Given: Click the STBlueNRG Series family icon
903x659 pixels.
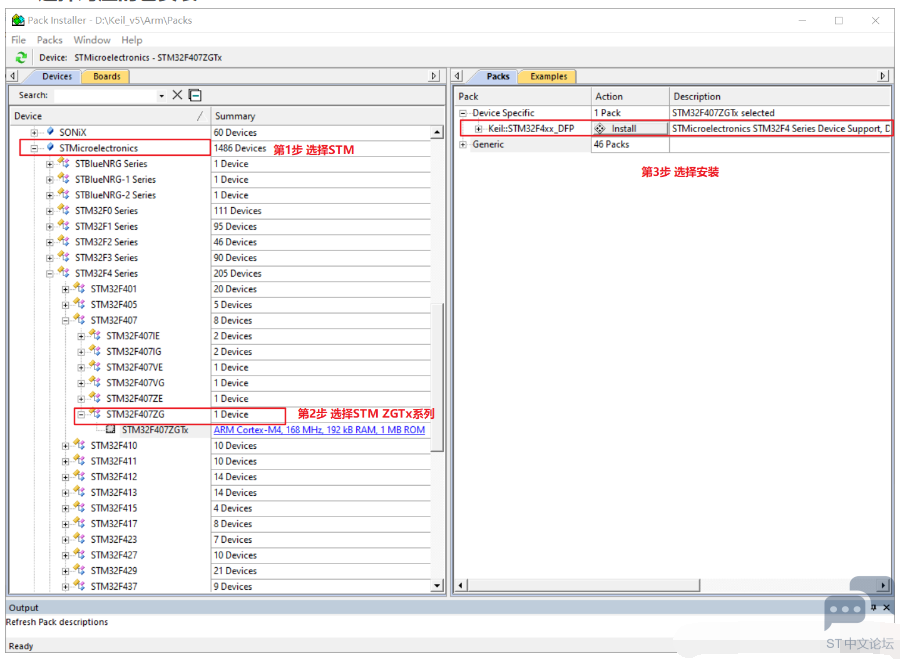Looking at the screenshot, I should pos(64,163).
